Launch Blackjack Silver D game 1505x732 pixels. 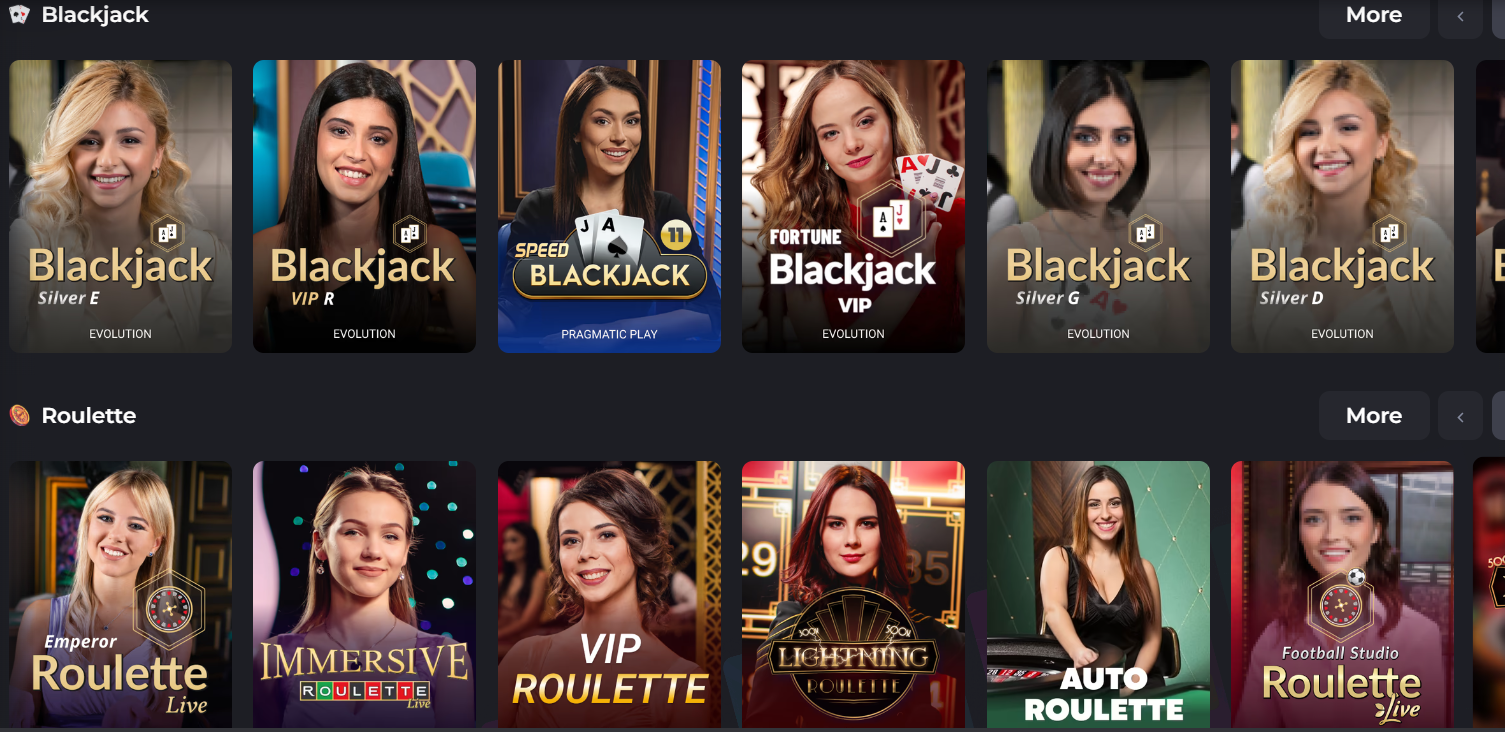click(1342, 206)
